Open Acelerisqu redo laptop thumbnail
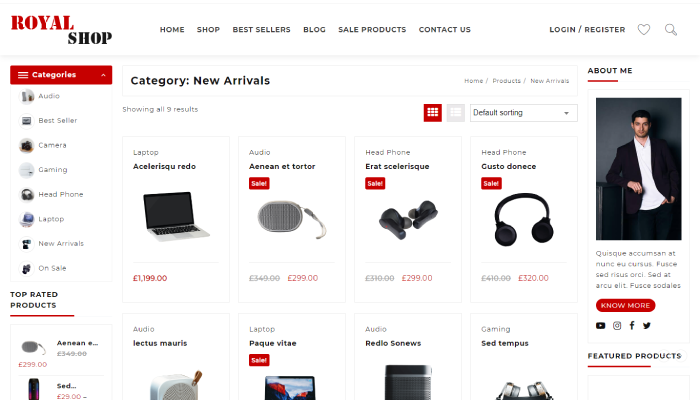The image size is (700, 400). [x=176, y=217]
